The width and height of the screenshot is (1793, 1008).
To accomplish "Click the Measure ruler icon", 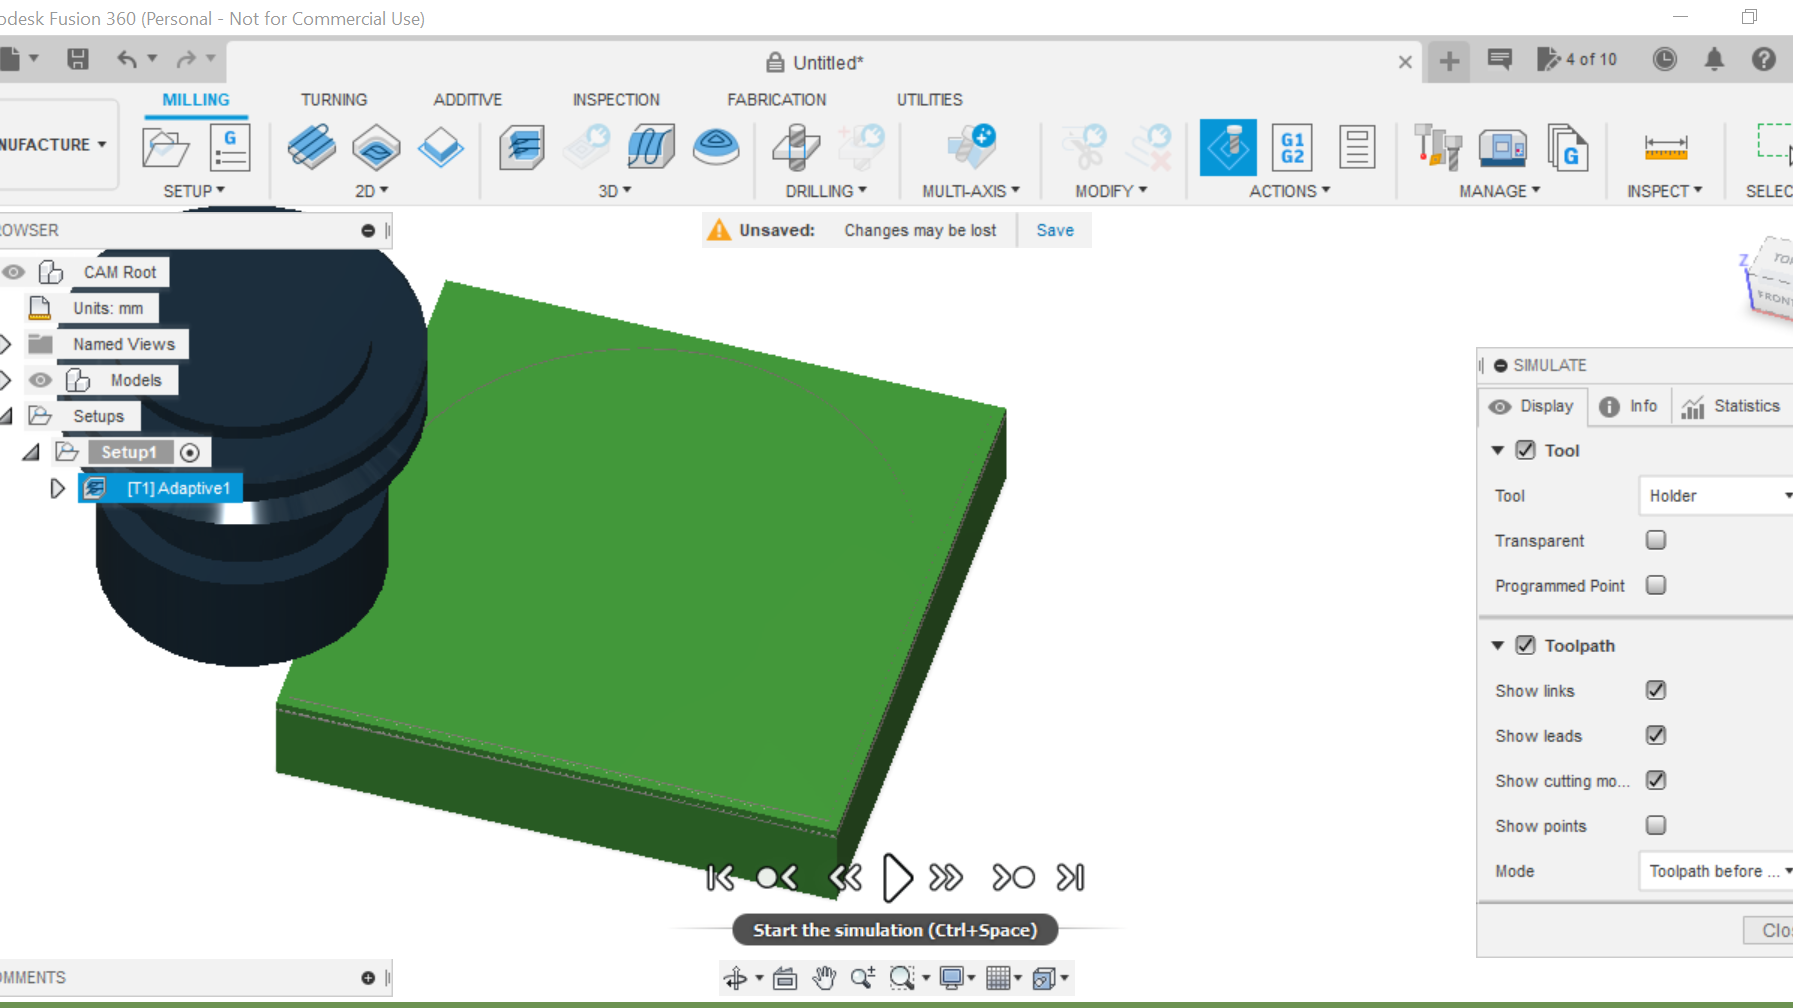I will tap(1666, 148).
